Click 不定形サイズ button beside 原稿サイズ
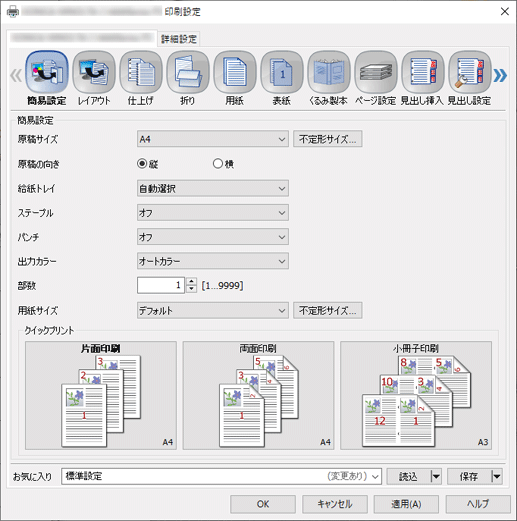 328,139
